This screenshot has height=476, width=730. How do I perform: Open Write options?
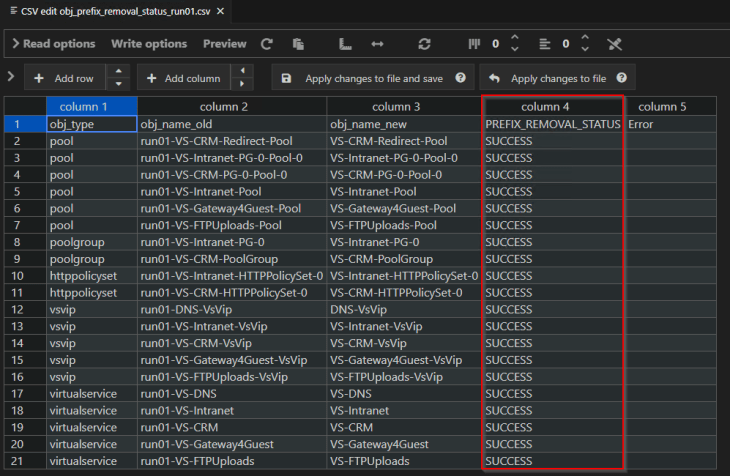pos(149,44)
